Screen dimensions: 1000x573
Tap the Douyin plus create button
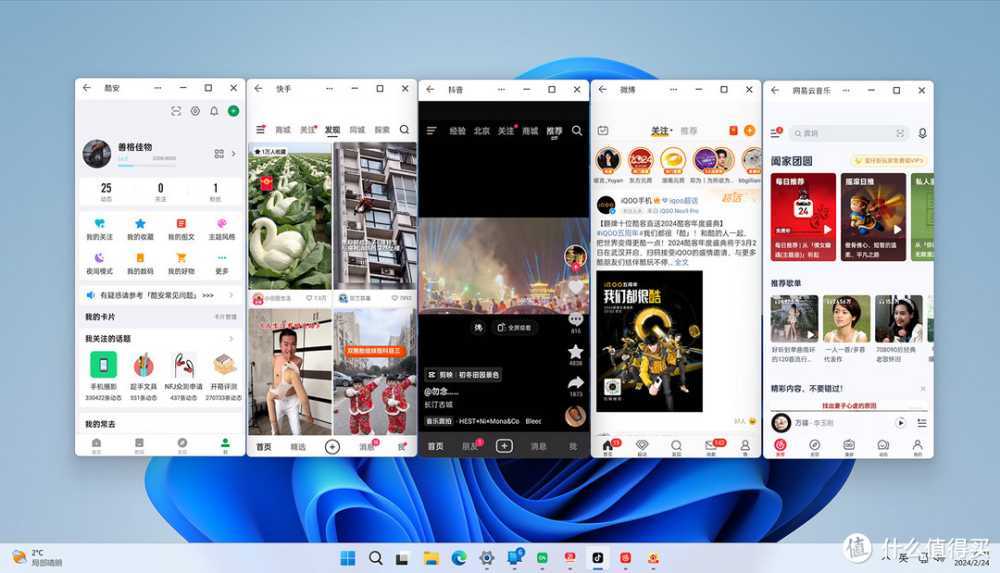pos(504,446)
